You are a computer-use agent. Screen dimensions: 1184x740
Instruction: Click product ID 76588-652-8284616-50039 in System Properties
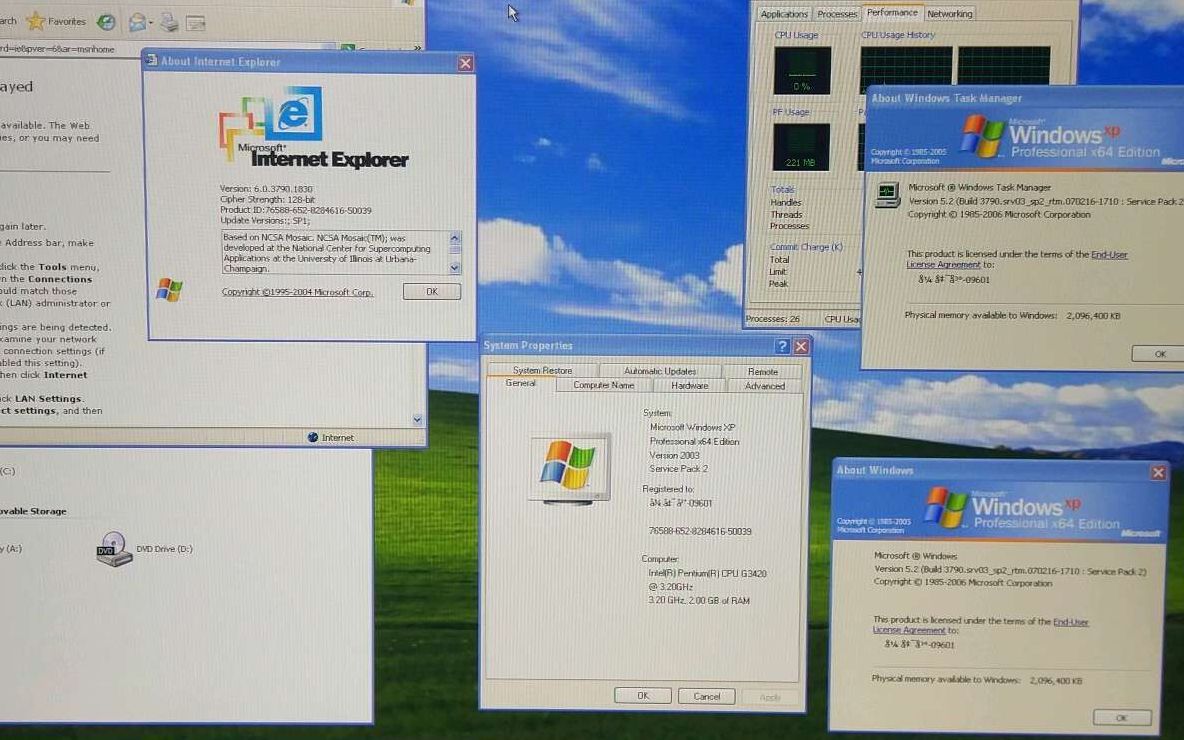[x=700, y=532]
